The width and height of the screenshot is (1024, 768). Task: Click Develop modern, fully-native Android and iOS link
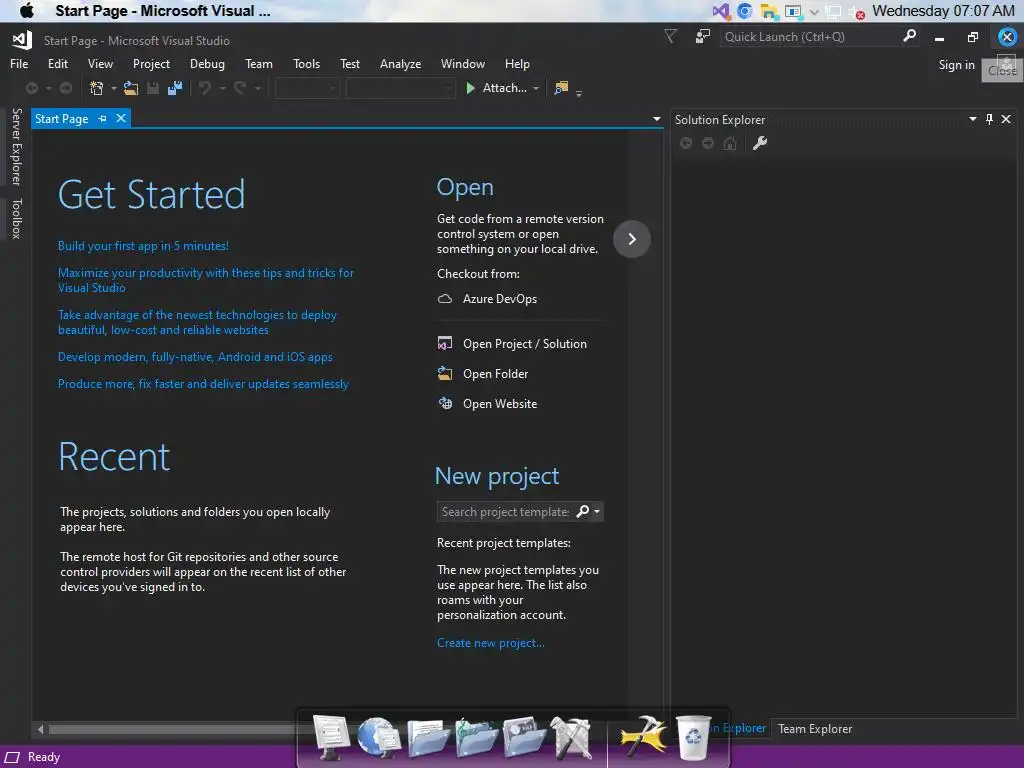click(195, 357)
